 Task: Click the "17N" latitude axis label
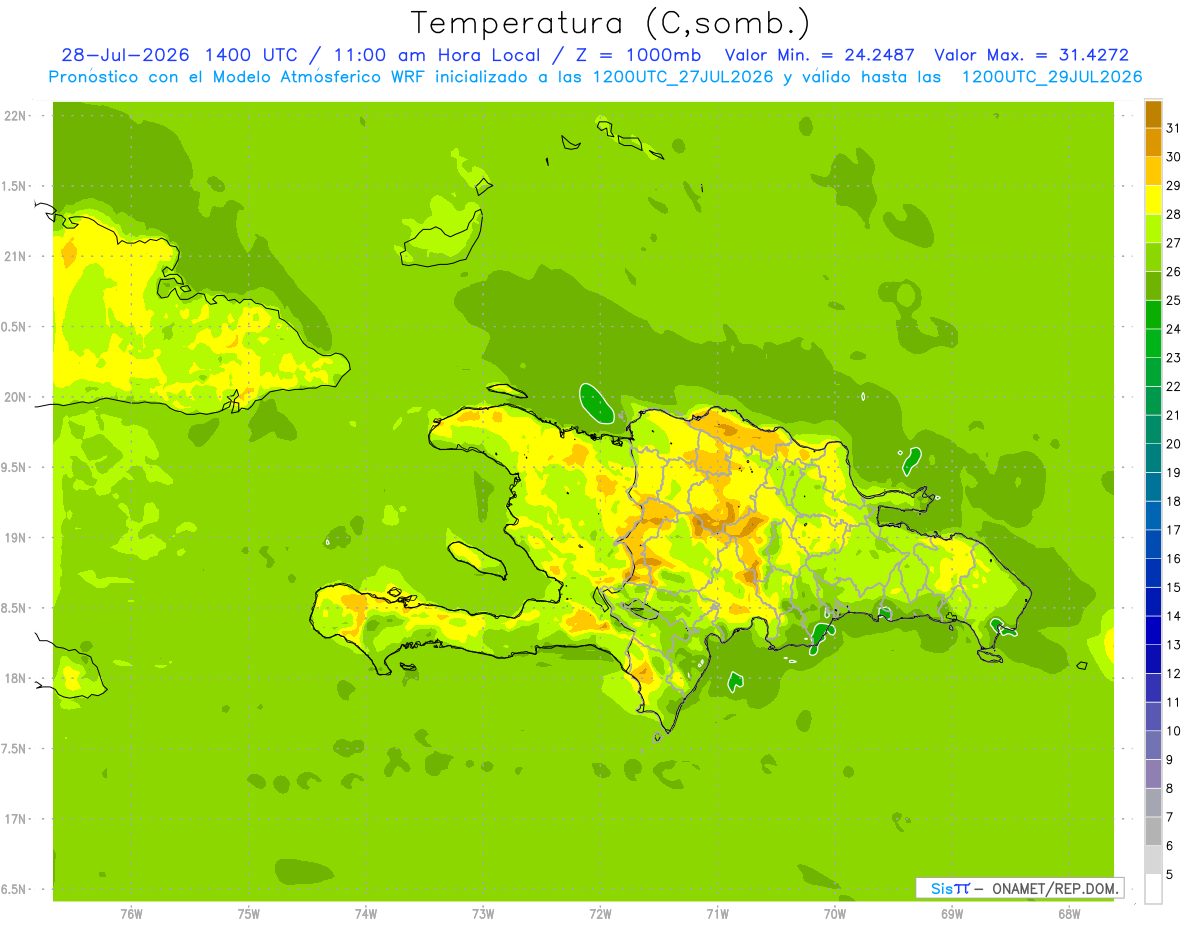click(16, 819)
